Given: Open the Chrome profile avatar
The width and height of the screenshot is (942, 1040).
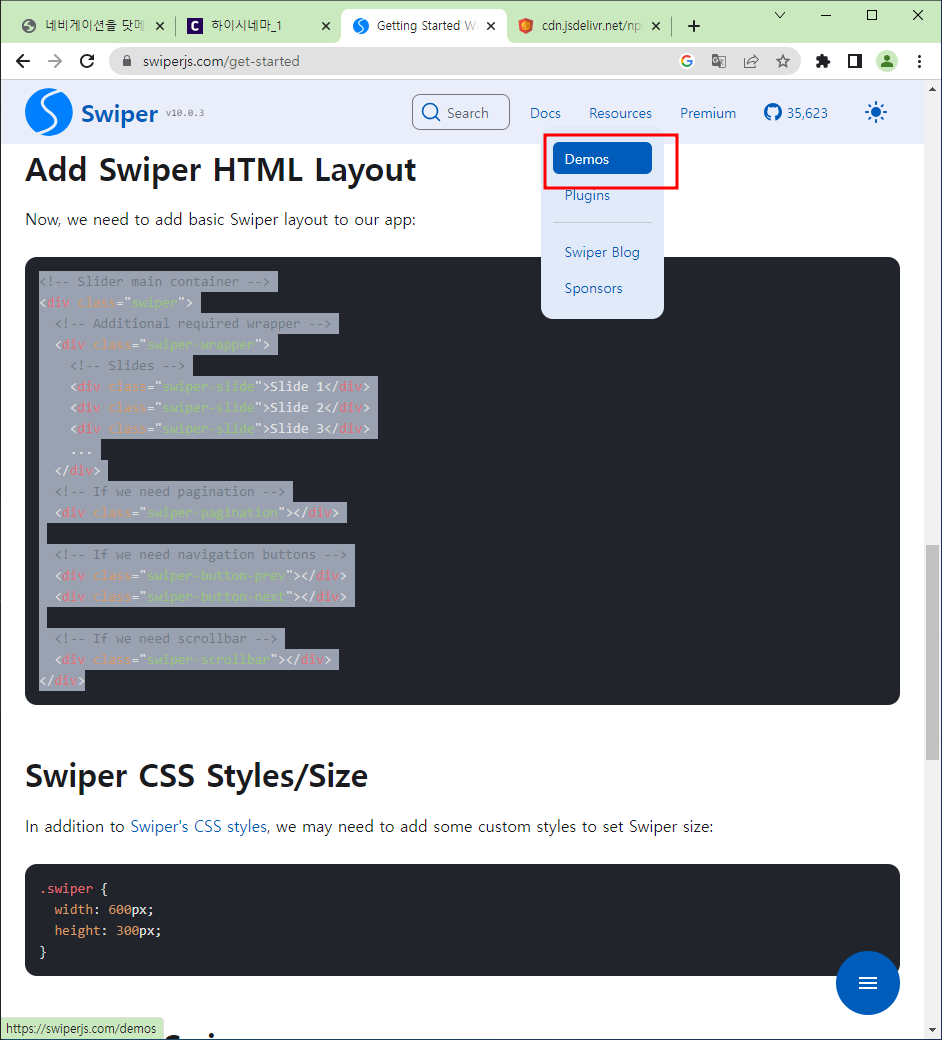Looking at the screenshot, I should tap(887, 61).
